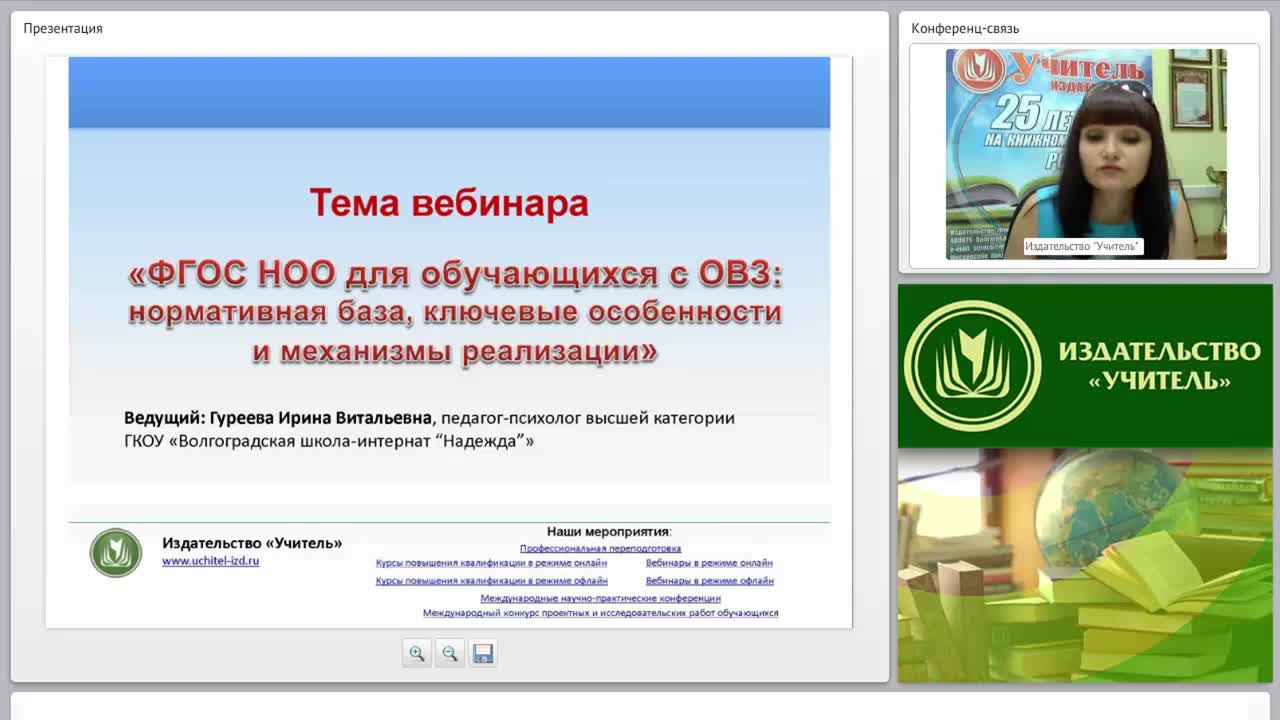Zoom in on the presentation slide
The height and width of the screenshot is (720, 1280).
tap(416, 653)
